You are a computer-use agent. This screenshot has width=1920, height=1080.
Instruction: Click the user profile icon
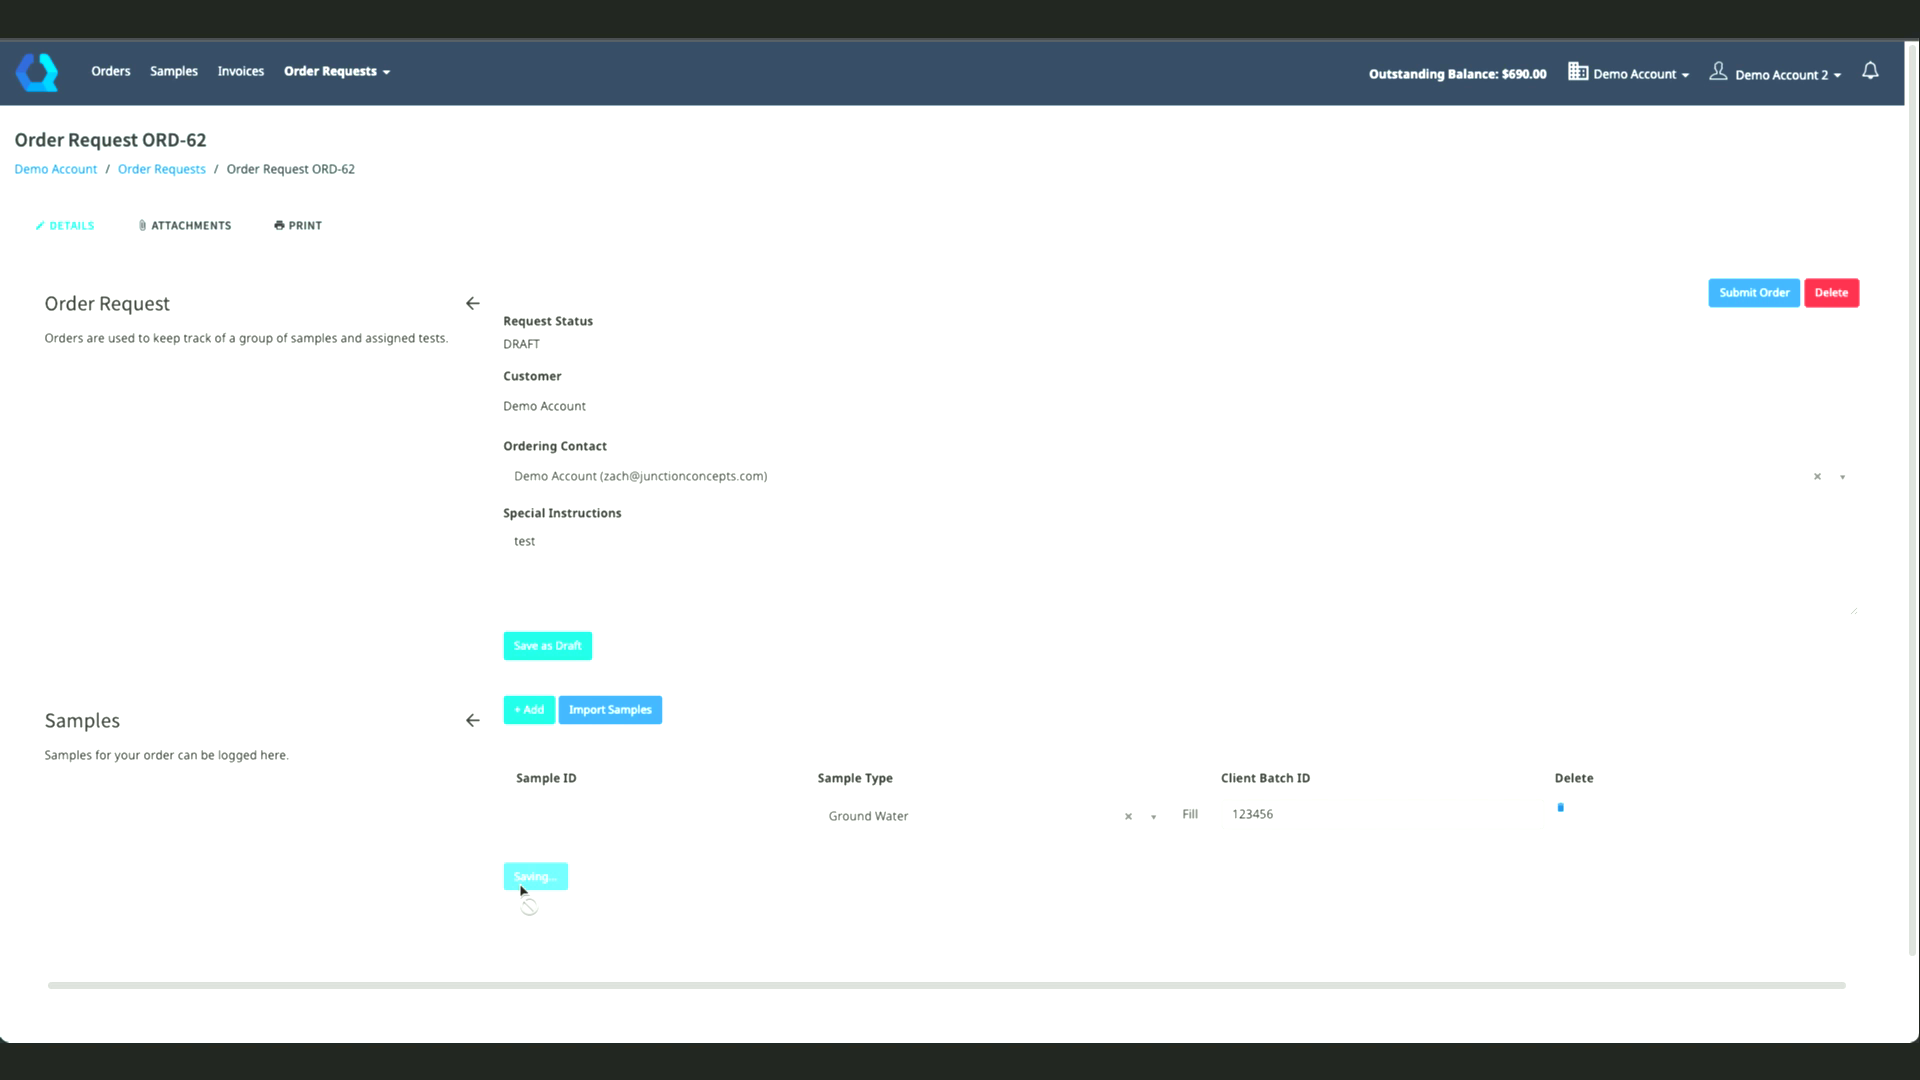[x=1718, y=72]
